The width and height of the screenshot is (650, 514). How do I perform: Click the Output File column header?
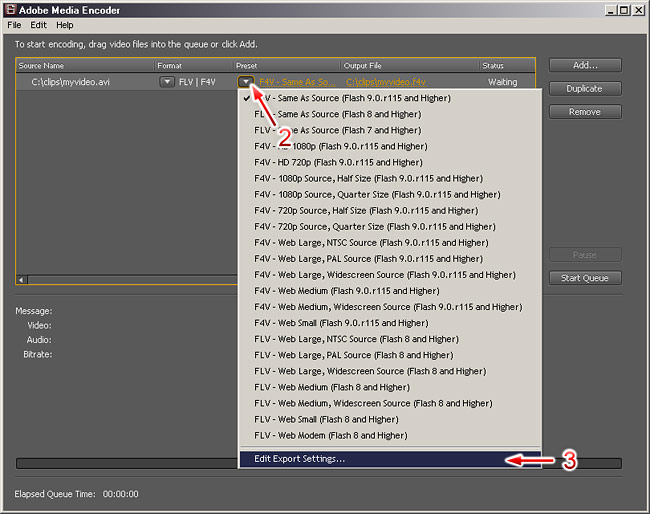click(410, 65)
